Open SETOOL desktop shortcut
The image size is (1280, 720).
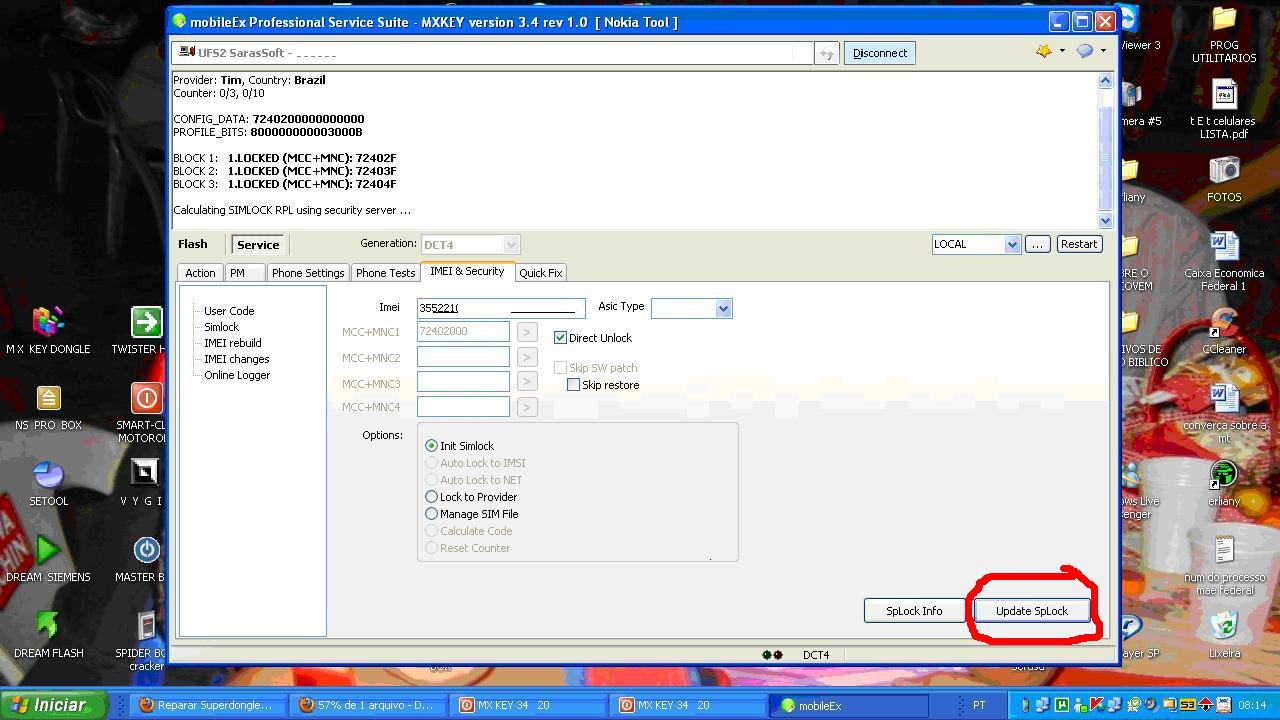pyautogui.click(x=48, y=482)
